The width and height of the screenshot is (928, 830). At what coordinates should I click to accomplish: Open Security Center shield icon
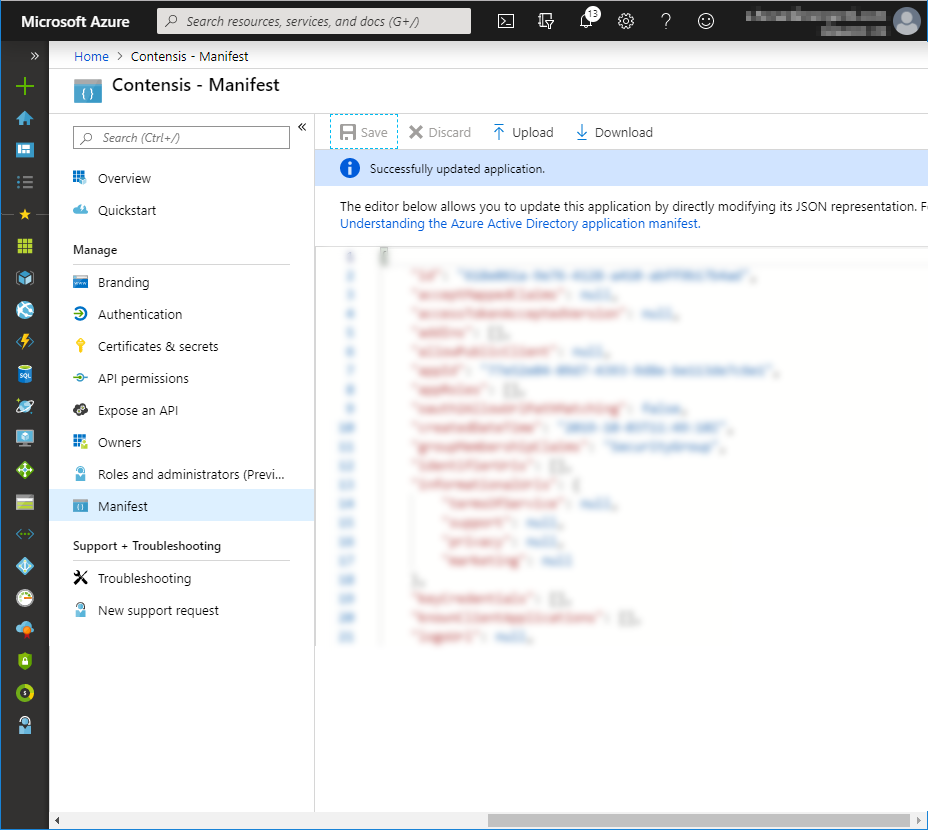25,661
